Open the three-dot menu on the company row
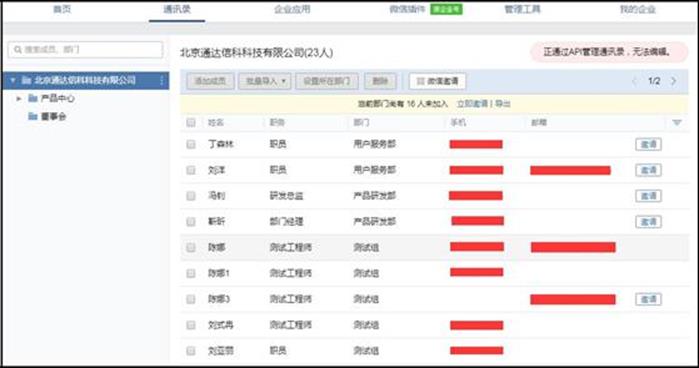Screen dimensions: 699x368 pyautogui.click(x=161, y=81)
